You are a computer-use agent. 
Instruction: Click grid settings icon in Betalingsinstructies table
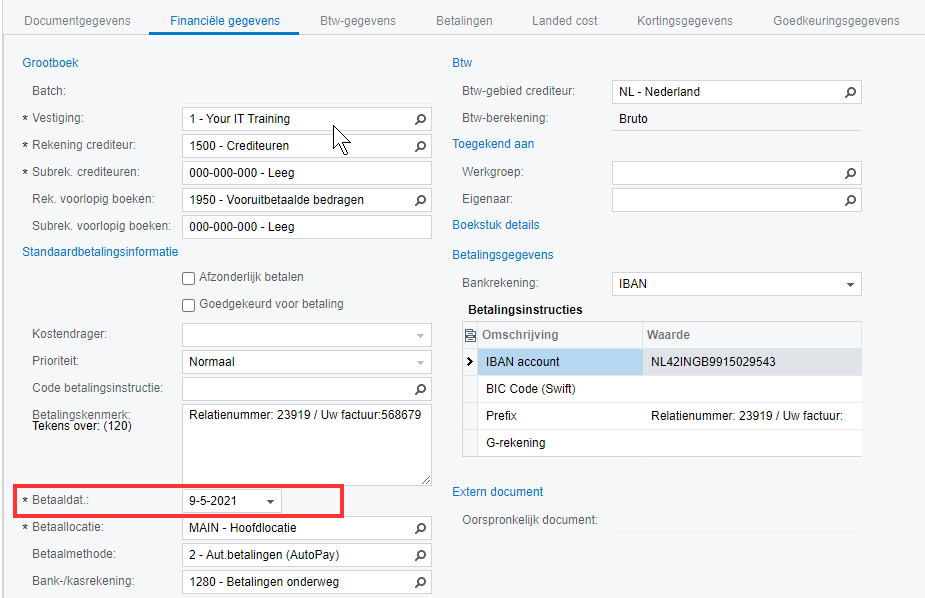(470, 335)
